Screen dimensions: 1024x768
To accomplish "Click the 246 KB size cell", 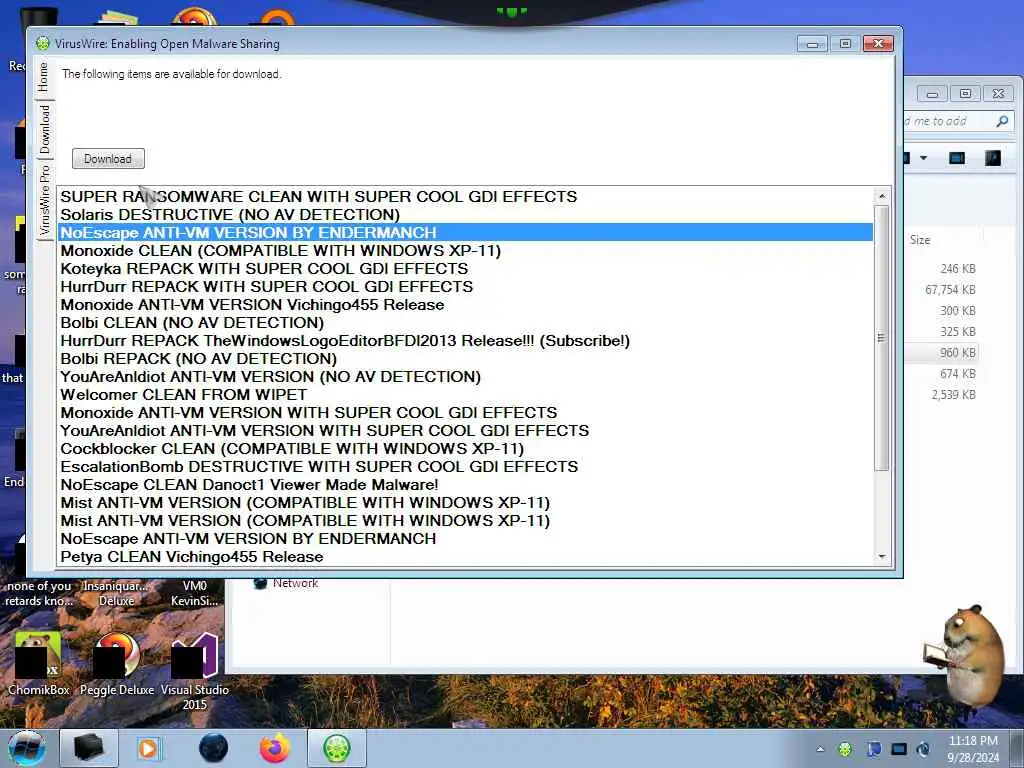I will (x=958, y=269).
